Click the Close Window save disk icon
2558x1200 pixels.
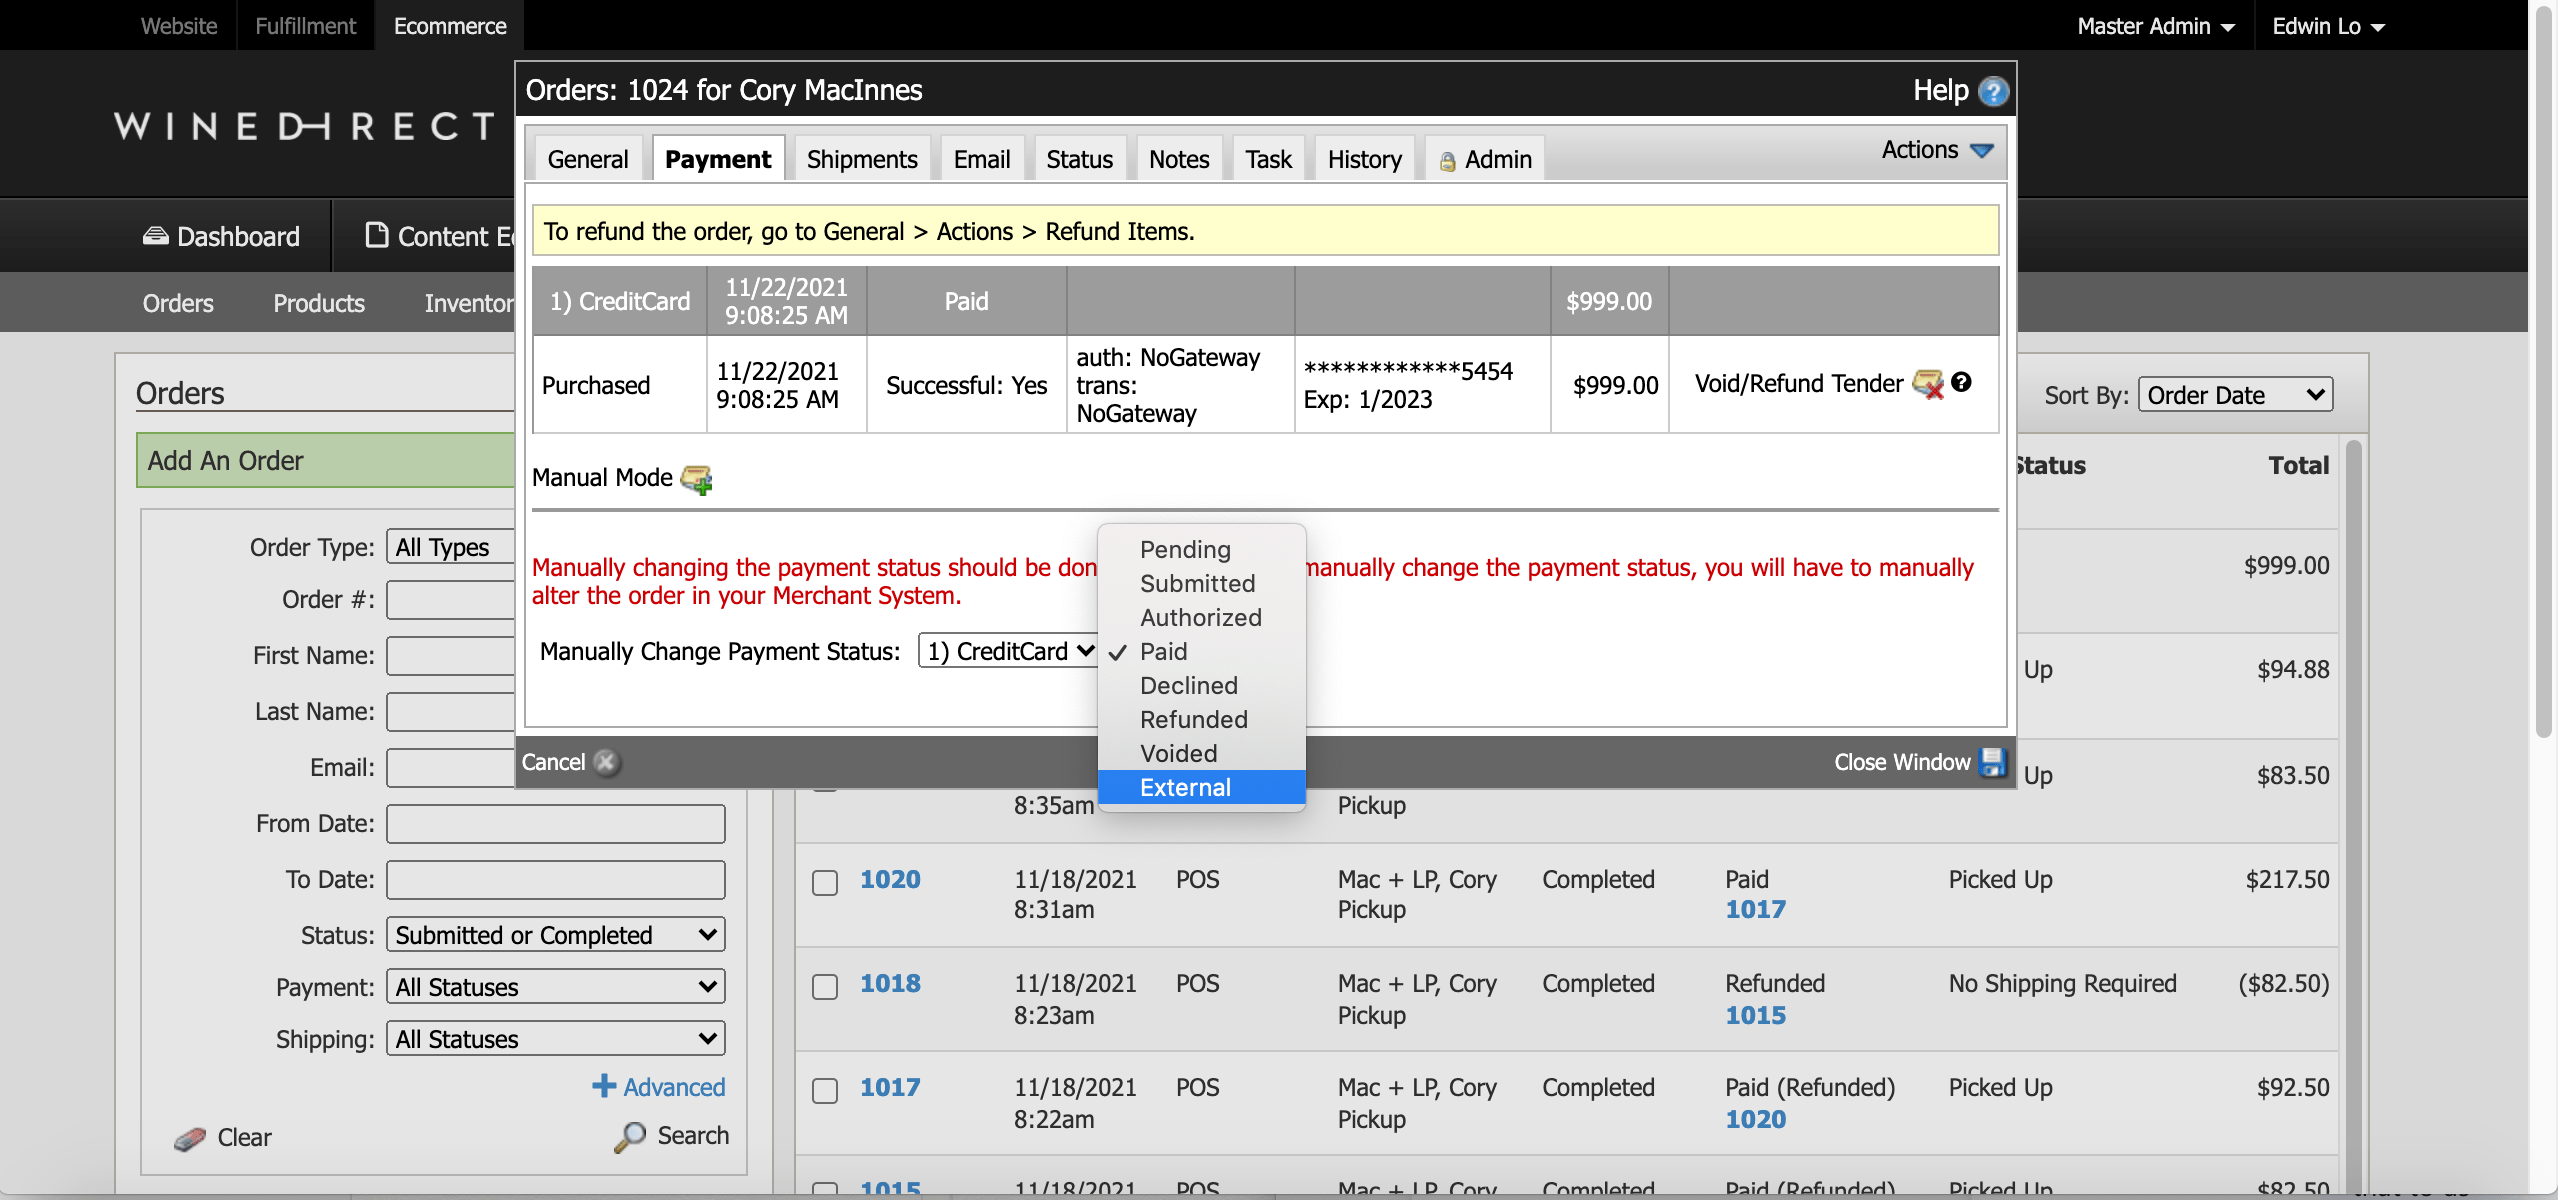(x=1993, y=762)
